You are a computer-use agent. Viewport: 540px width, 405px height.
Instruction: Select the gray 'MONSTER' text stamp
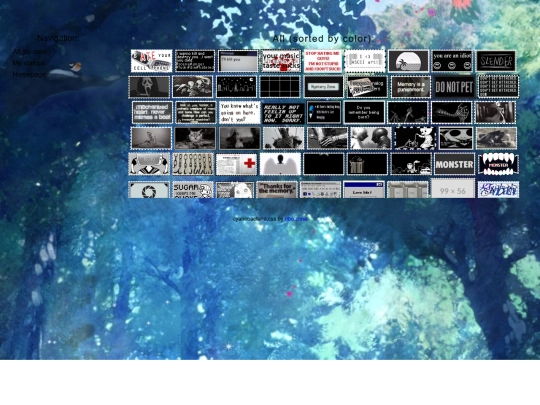pyautogui.click(x=454, y=164)
